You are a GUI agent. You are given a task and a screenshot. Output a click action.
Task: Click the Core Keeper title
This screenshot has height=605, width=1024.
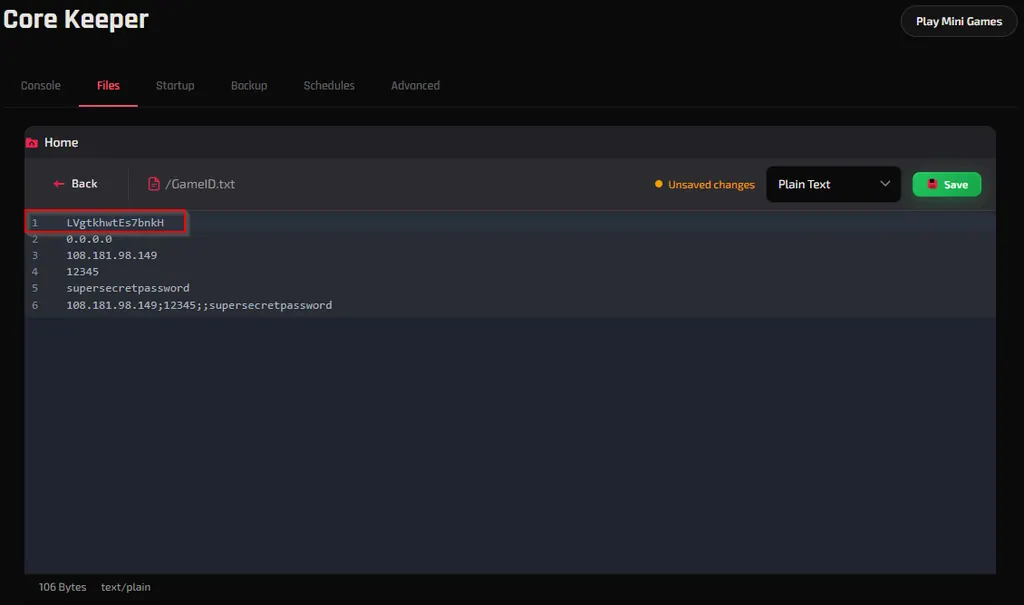(x=76, y=20)
